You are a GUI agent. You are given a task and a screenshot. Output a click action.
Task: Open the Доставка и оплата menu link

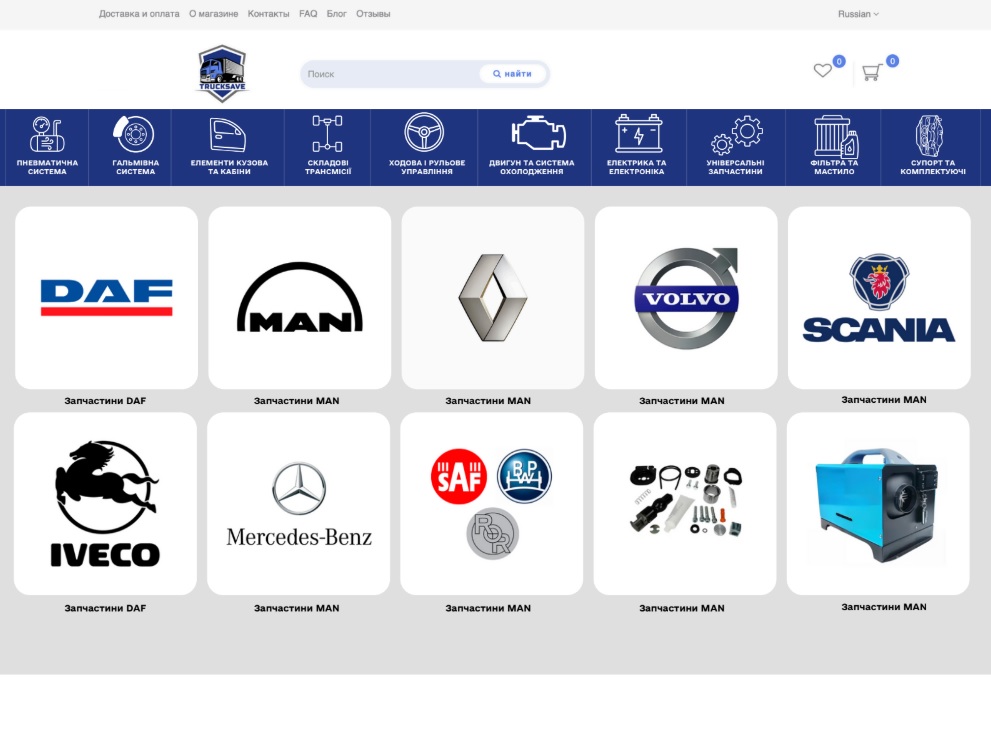pos(139,14)
